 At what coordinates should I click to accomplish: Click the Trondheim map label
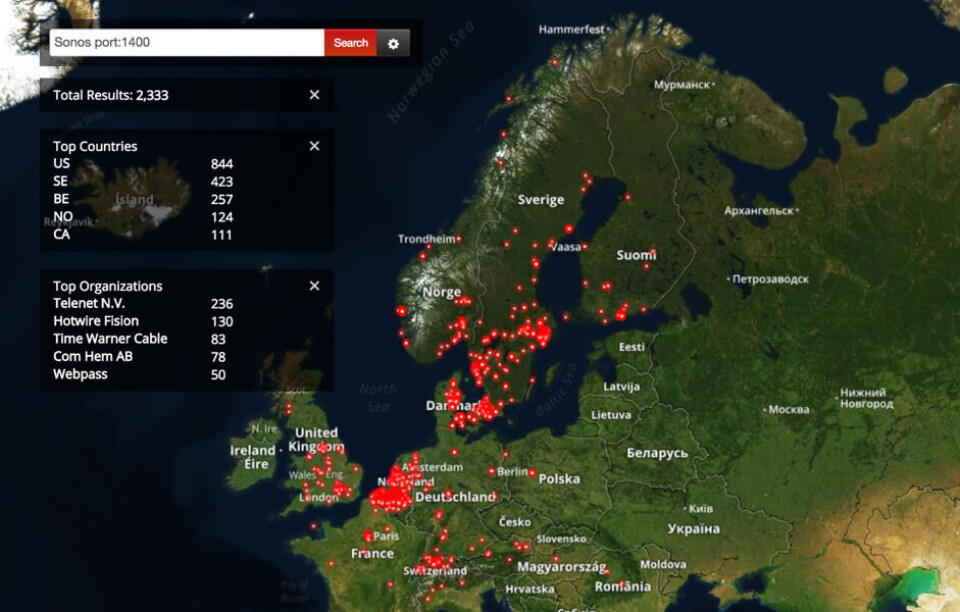coord(426,239)
